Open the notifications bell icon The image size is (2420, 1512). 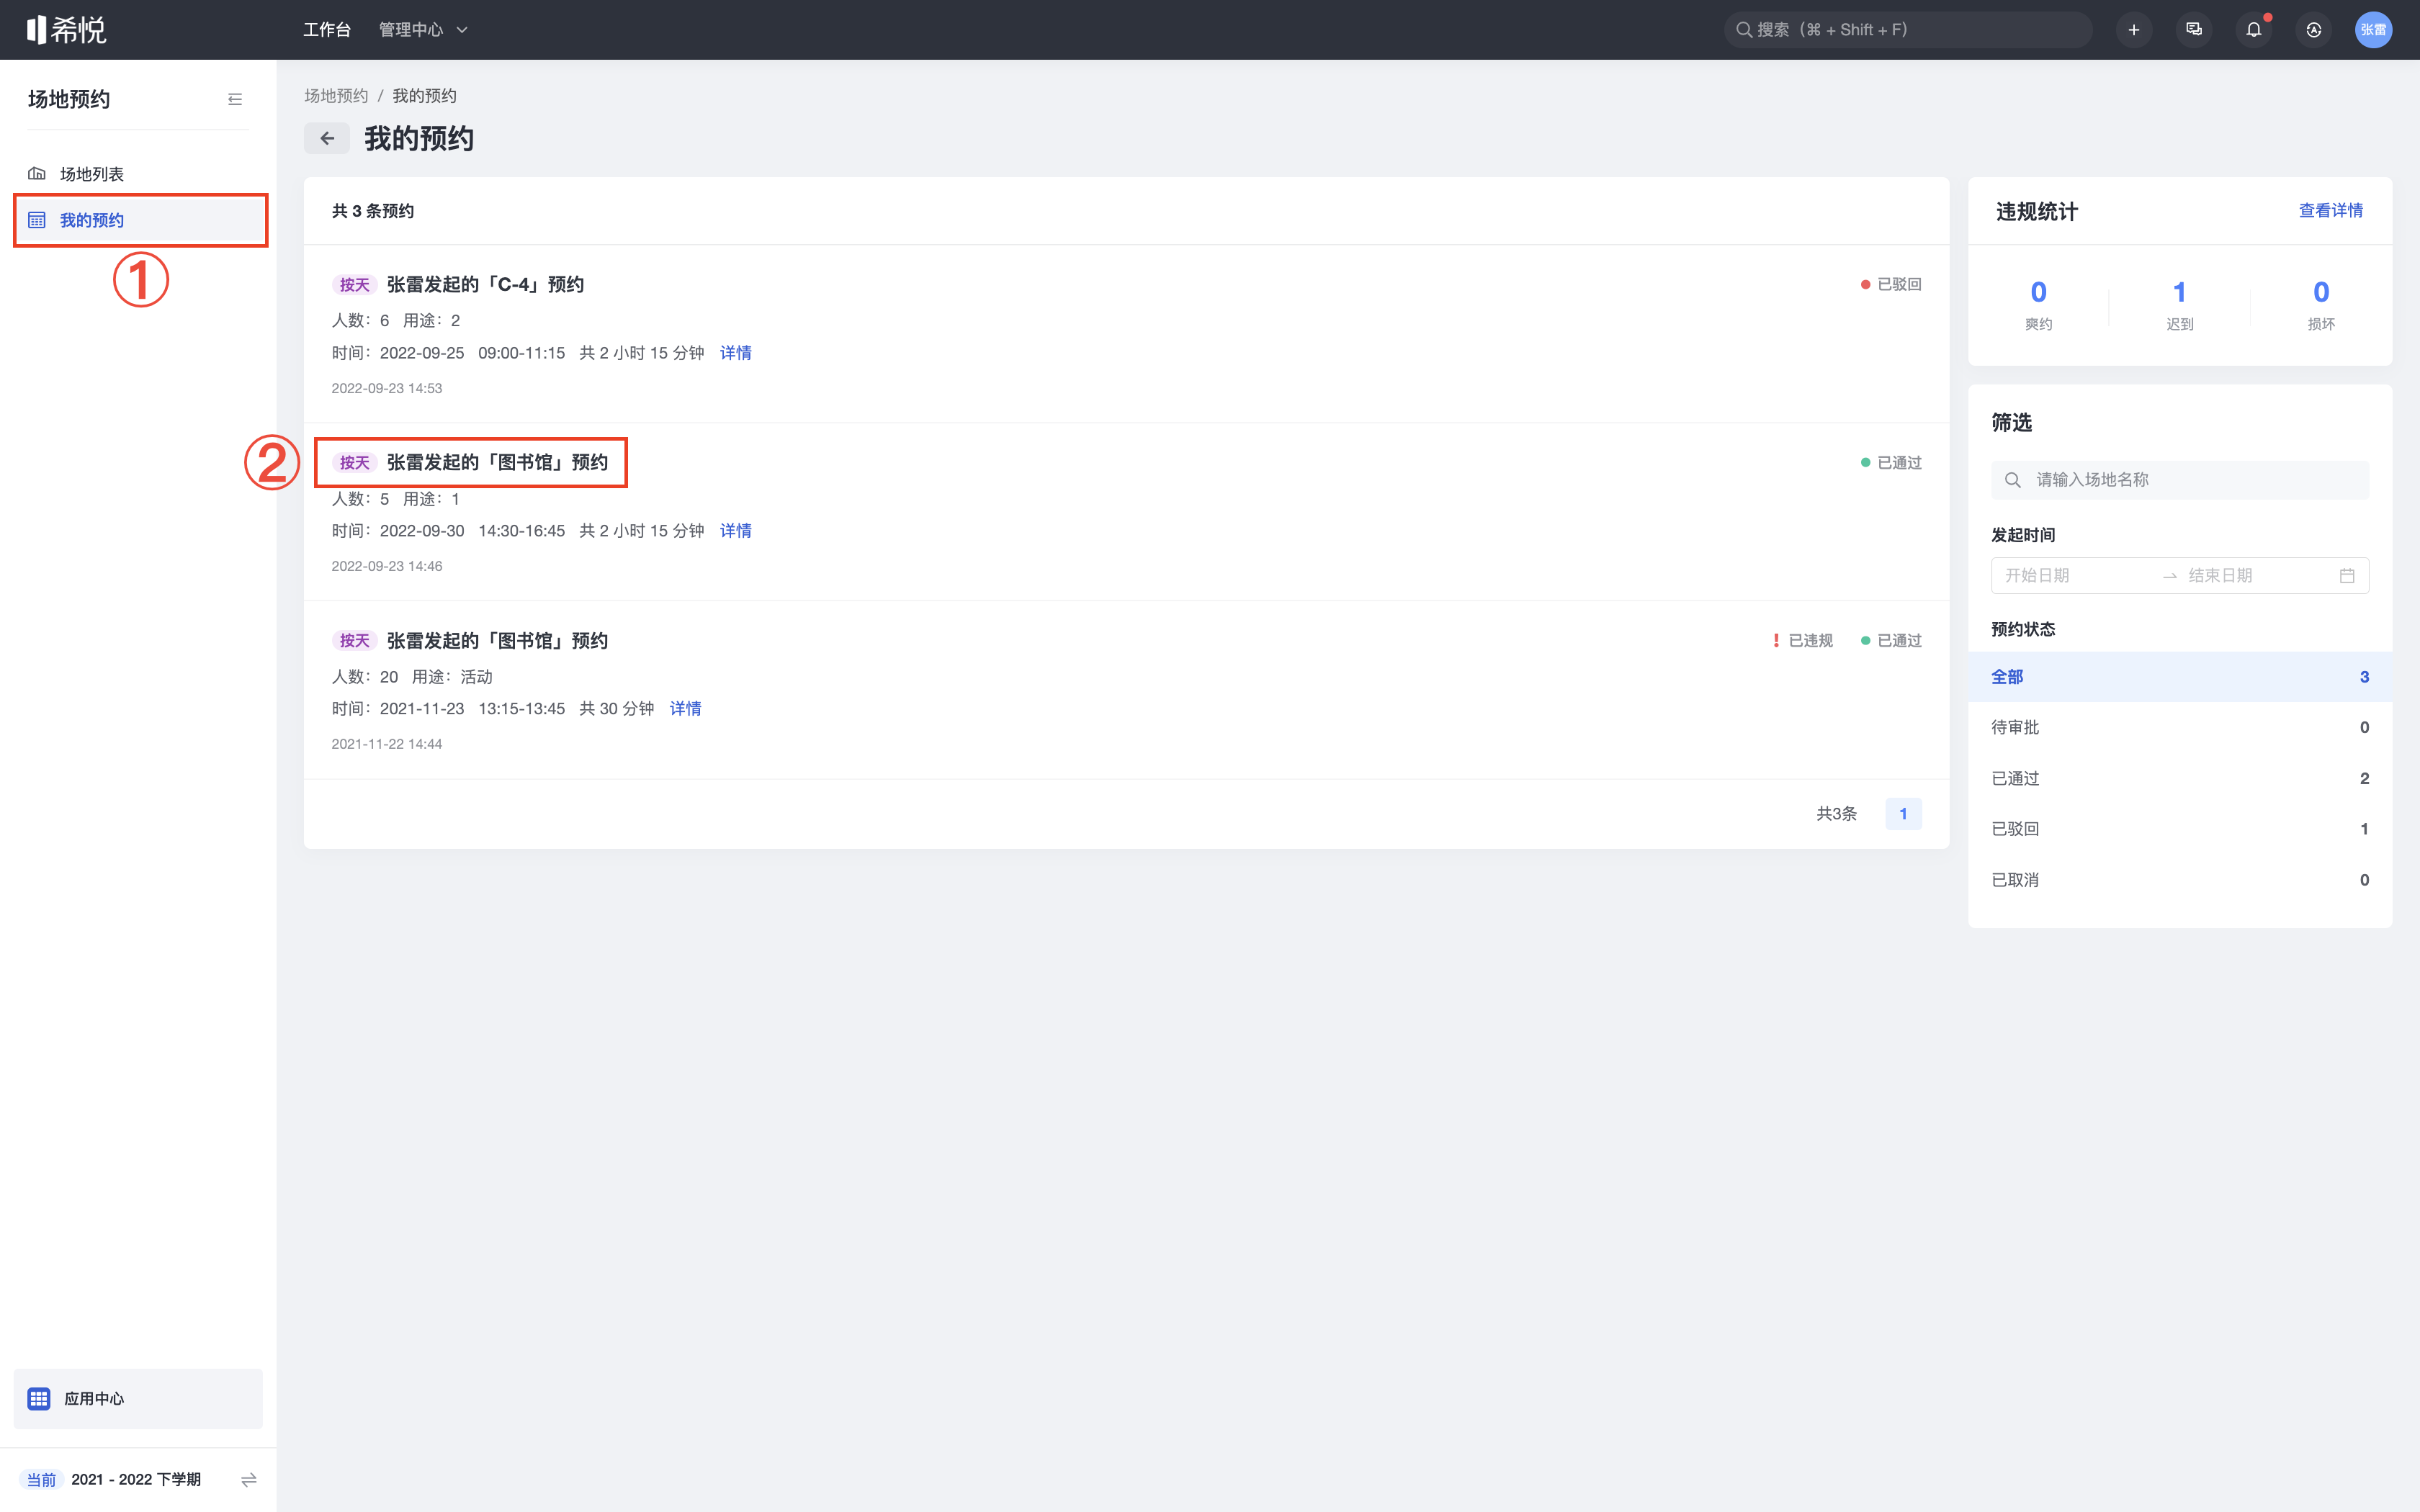click(2254, 30)
